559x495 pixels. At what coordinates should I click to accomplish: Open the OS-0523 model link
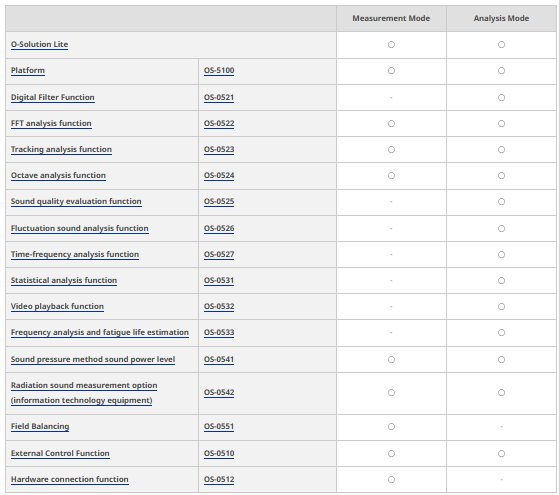[x=219, y=150]
